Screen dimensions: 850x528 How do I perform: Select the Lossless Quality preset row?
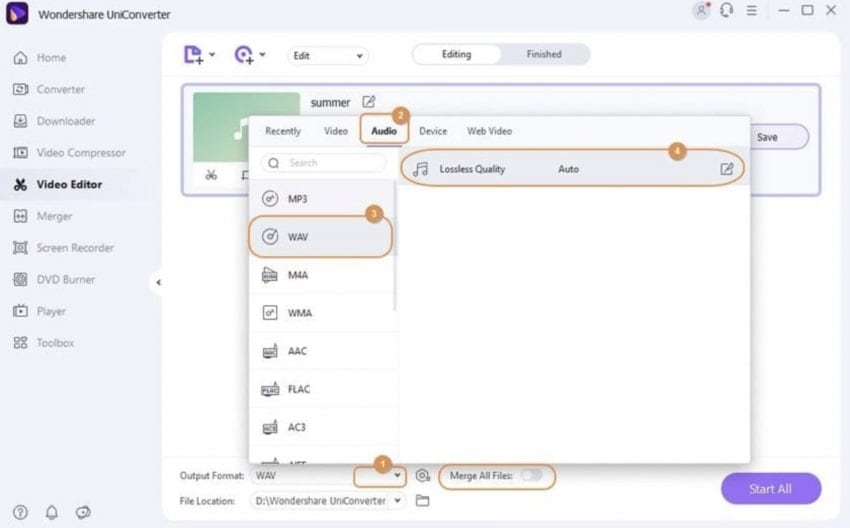click(572, 169)
